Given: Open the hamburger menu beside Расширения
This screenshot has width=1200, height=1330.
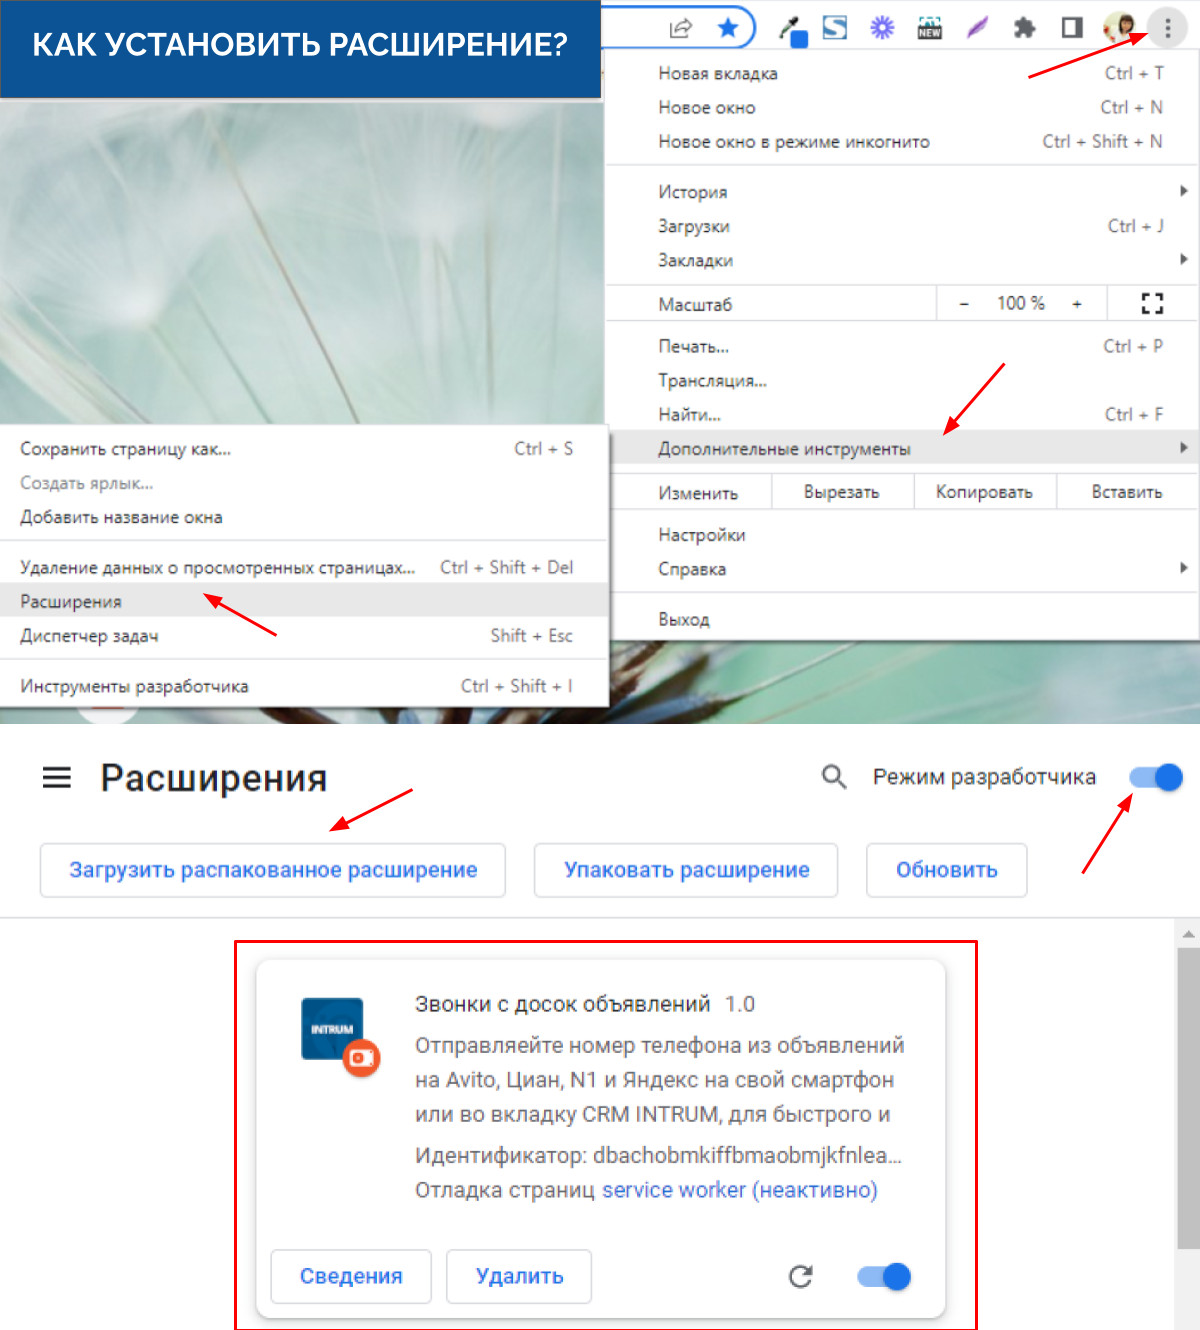Looking at the screenshot, I should tap(57, 777).
